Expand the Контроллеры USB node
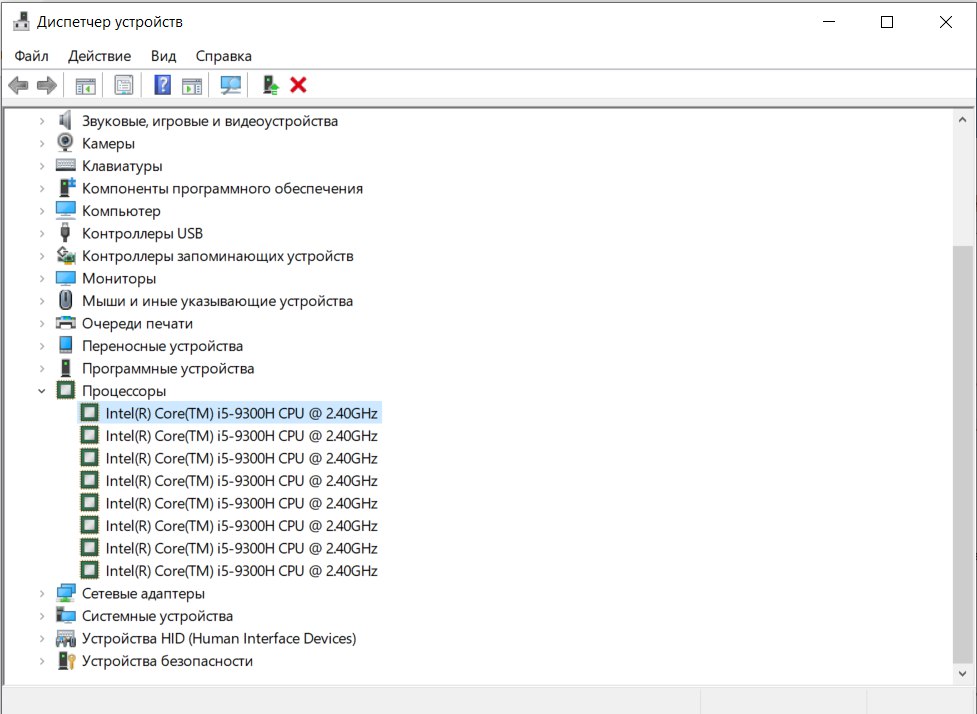The image size is (977, 714). click(42, 234)
